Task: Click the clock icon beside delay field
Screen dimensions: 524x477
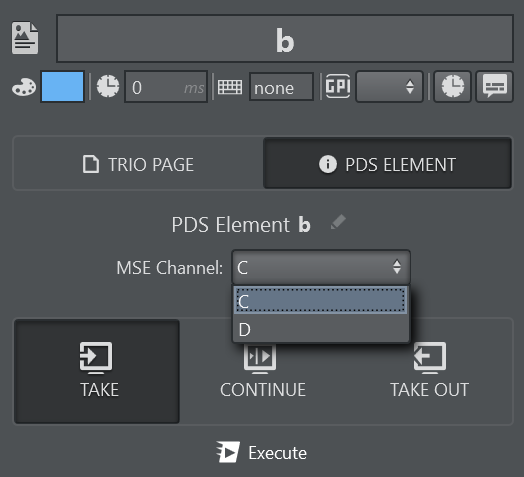Action: [108, 87]
